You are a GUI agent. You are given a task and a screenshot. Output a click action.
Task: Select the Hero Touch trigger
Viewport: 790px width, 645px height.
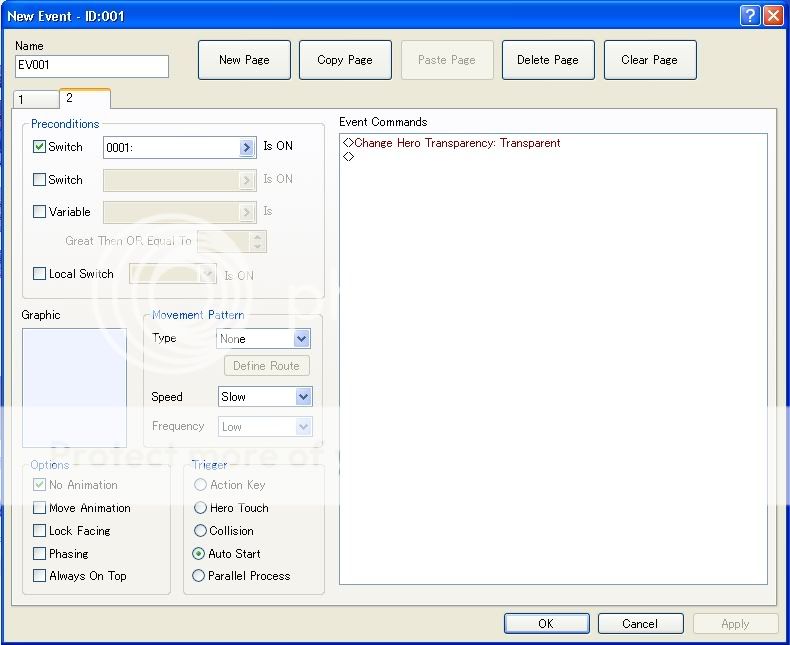[x=200, y=508]
